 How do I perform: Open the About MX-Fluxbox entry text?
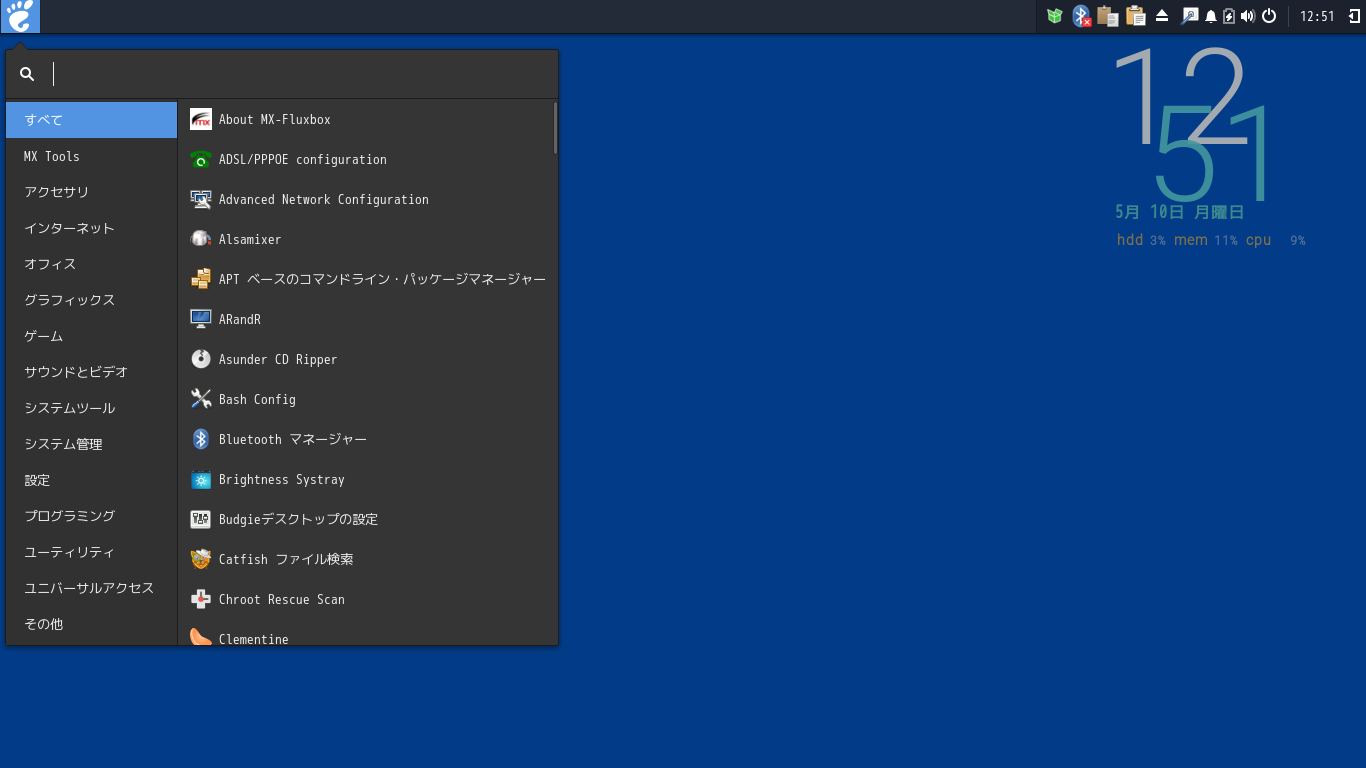(275, 119)
